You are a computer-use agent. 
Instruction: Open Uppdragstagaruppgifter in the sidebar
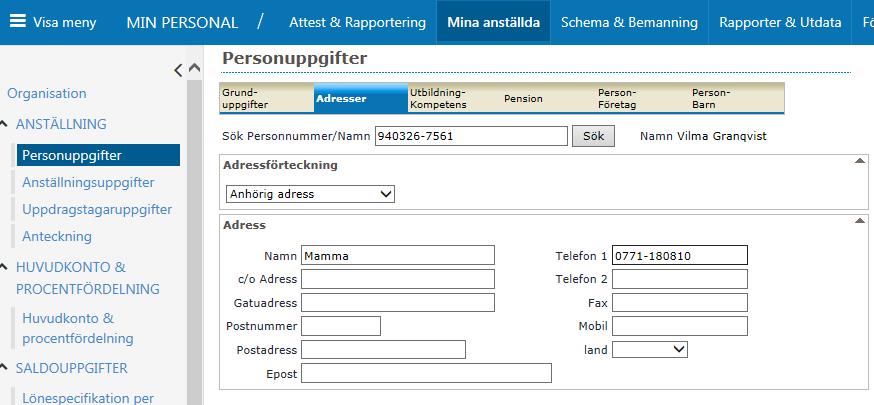point(97,209)
